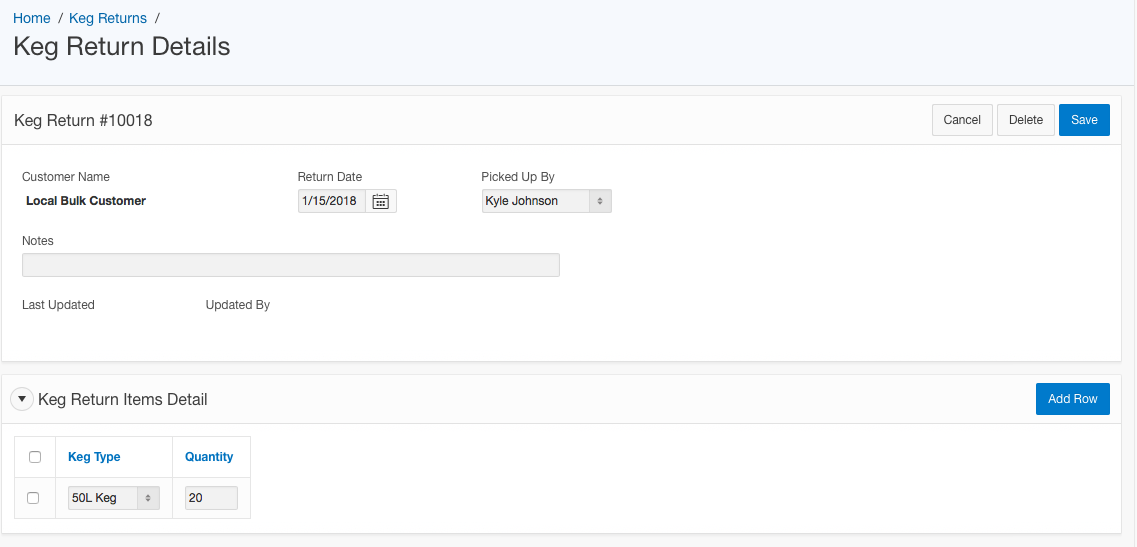Toggle the select-all rows checkbox in header

pyautogui.click(x=35, y=457)
